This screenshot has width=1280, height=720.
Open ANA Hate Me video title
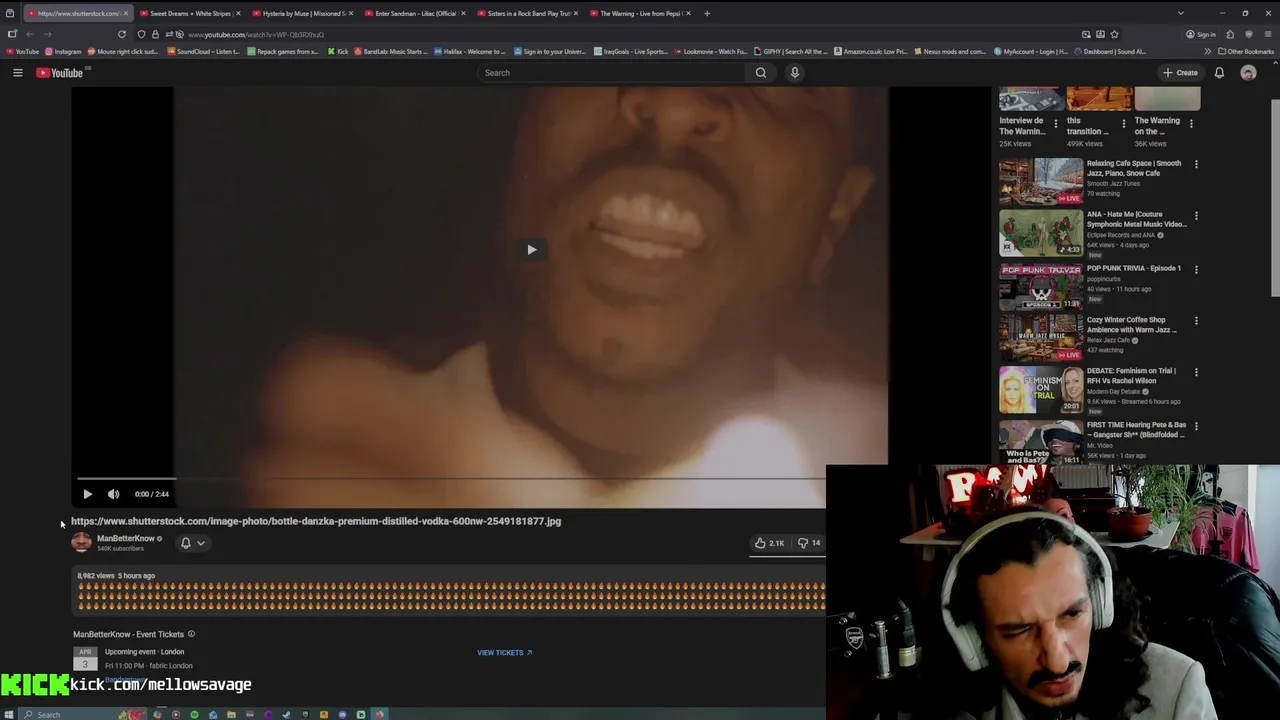[1136, 219]
